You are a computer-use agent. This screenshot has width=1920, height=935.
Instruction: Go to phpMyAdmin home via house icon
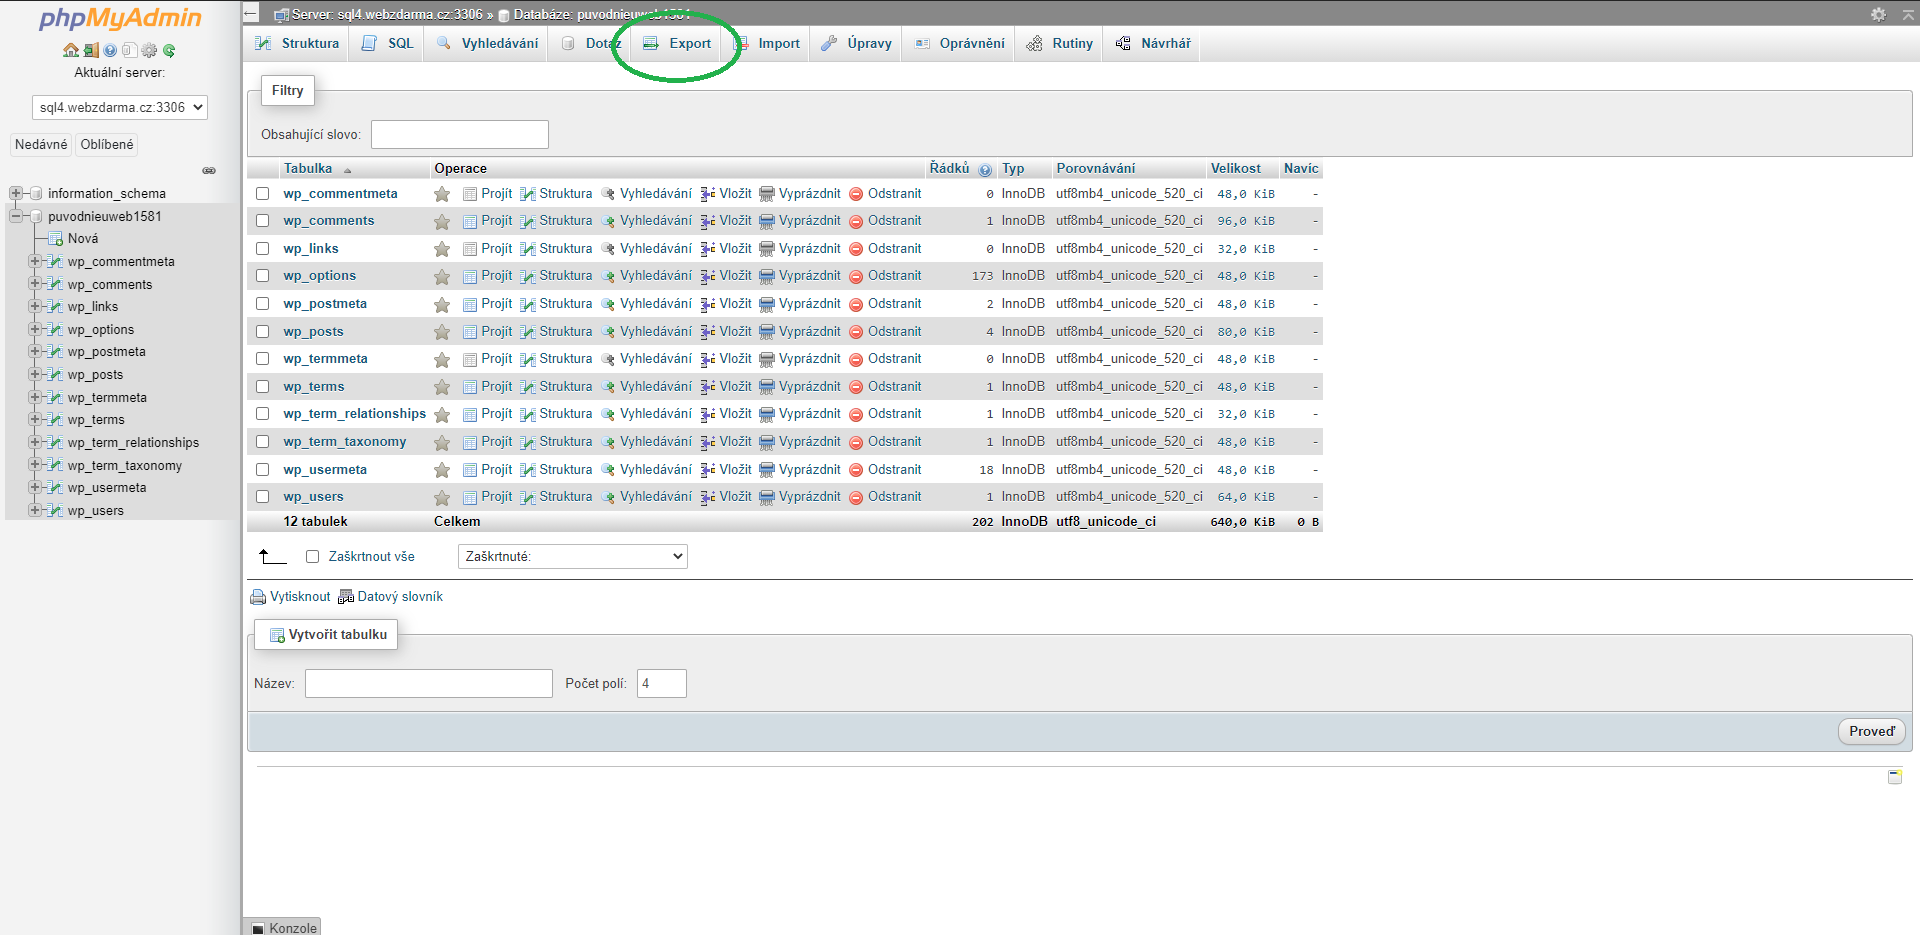(x=70, y=50)
